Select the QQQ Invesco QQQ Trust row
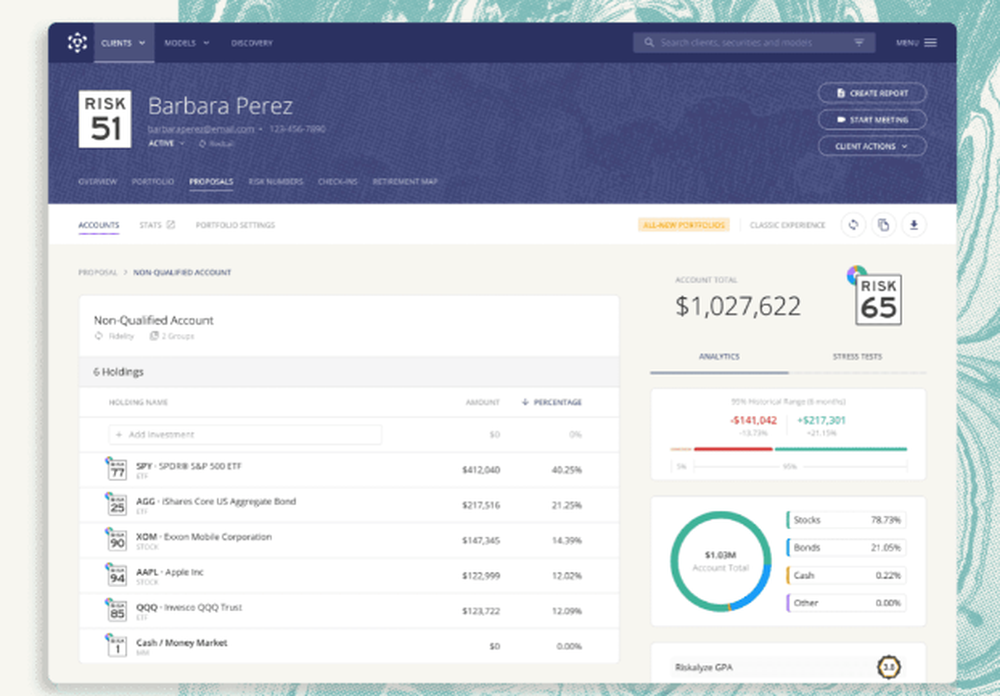 point(349,611)
